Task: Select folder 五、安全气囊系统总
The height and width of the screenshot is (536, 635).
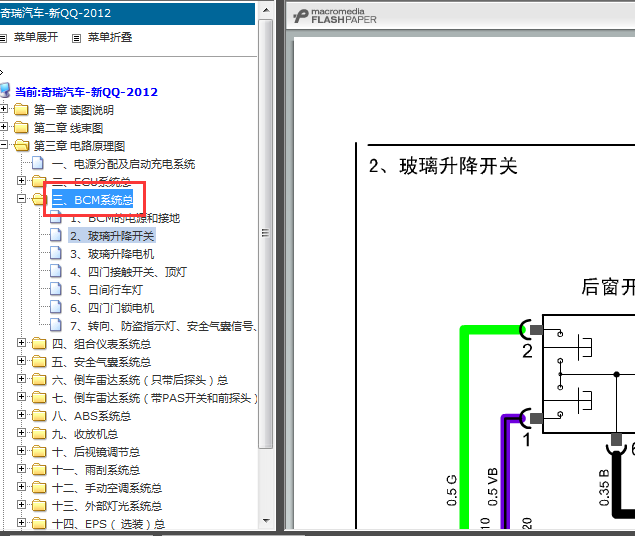Action: tap(101, 362)
